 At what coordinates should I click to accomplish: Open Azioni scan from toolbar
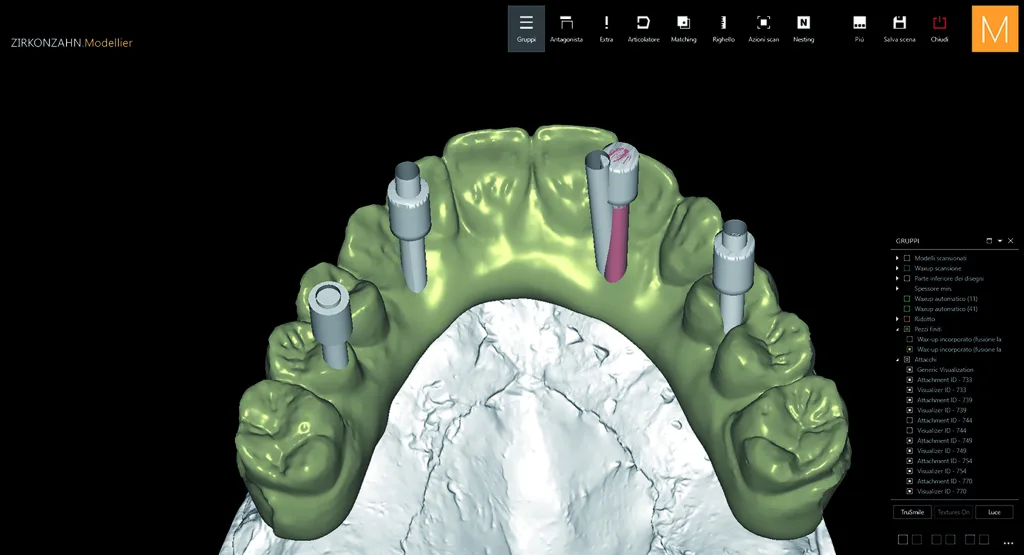pyautogui.click(x=763, y=29)
